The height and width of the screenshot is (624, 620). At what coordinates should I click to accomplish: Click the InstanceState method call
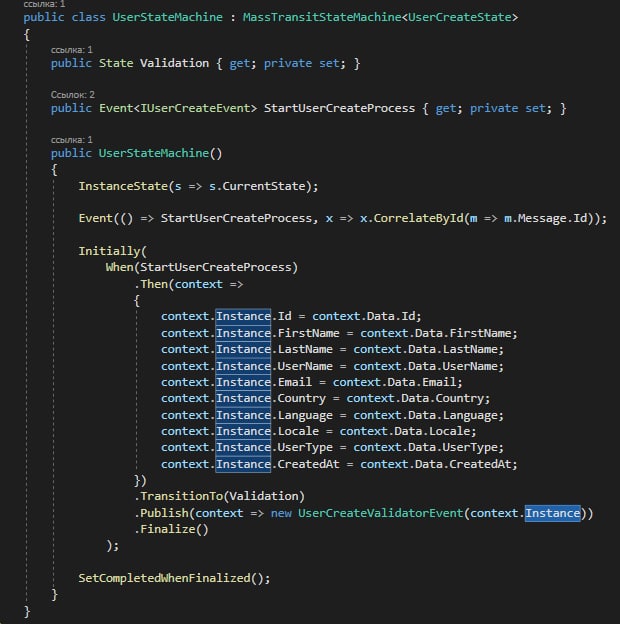coord(123,186)
